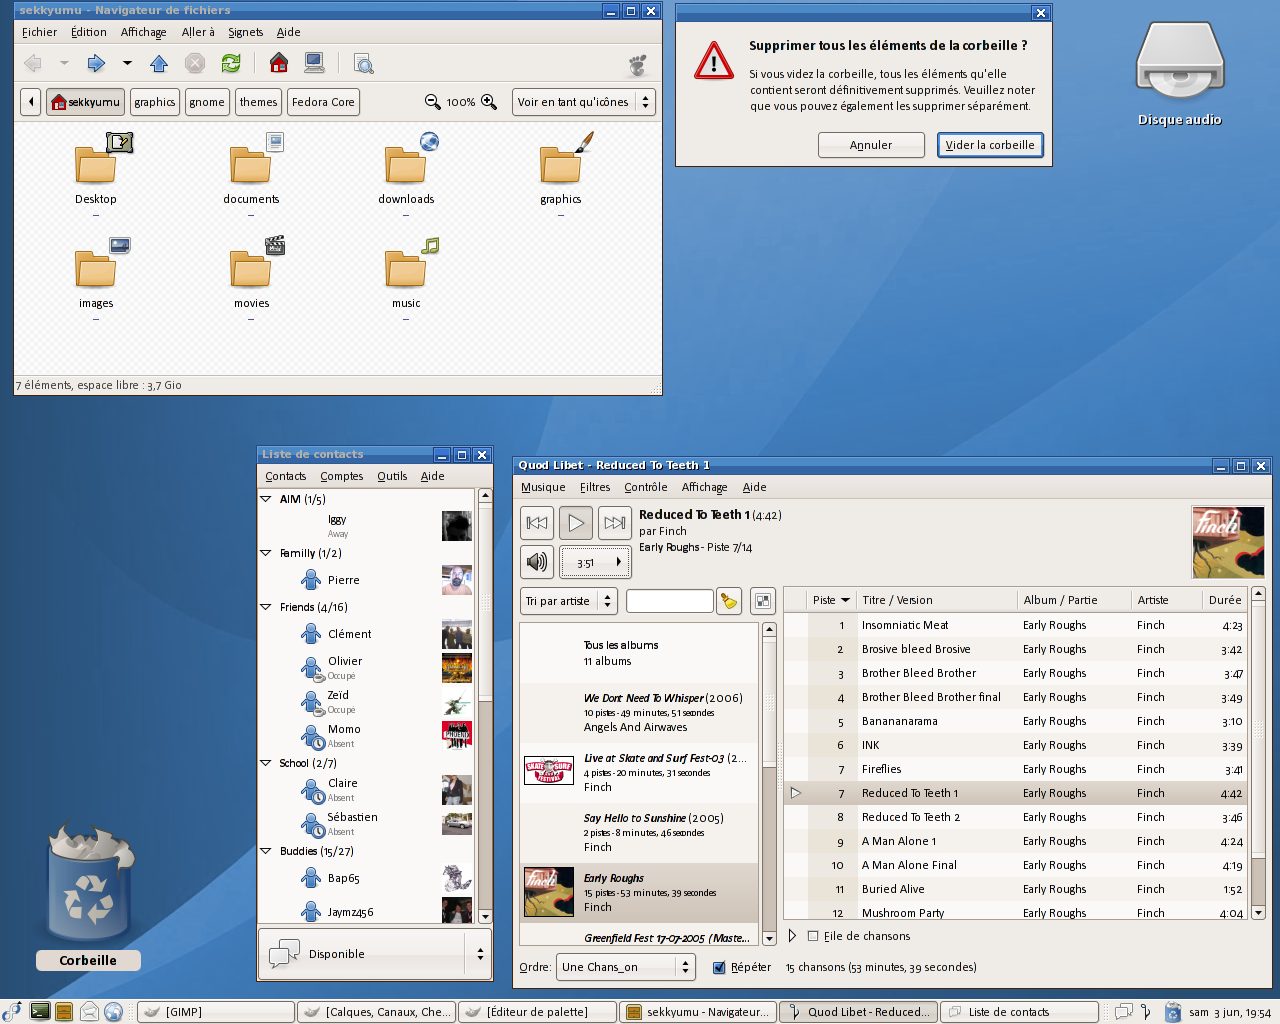The height and width of the screenshot is (1024, 1280).
Task: Select the song Bananarama in the list
Action: (x=1015, y=721)
